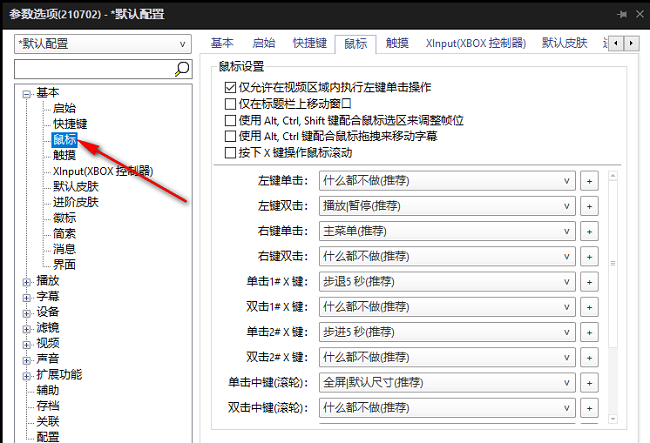
Task: Click mouse actions list scrollbar down arrow
Action: [613, 419]
